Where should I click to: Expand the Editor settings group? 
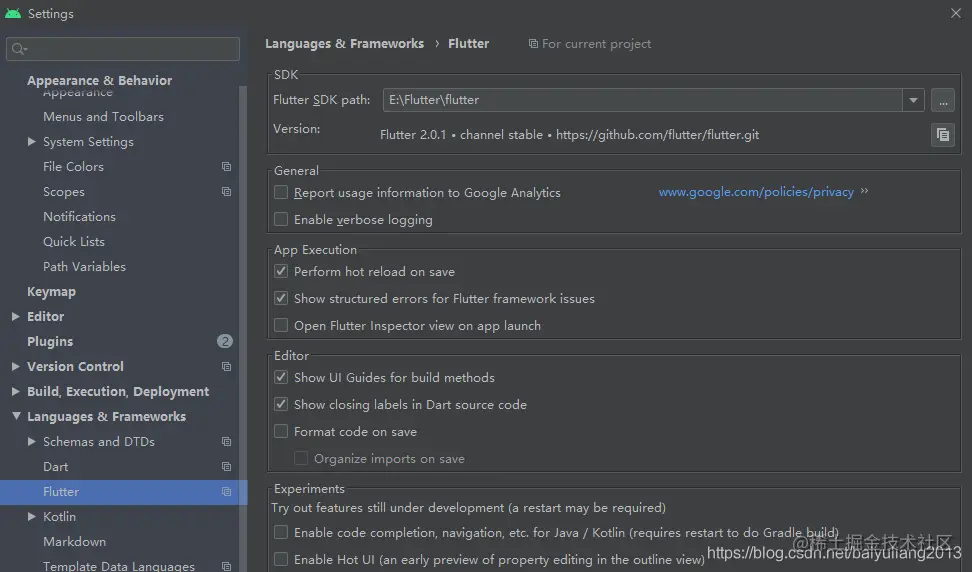coord(15,316)
